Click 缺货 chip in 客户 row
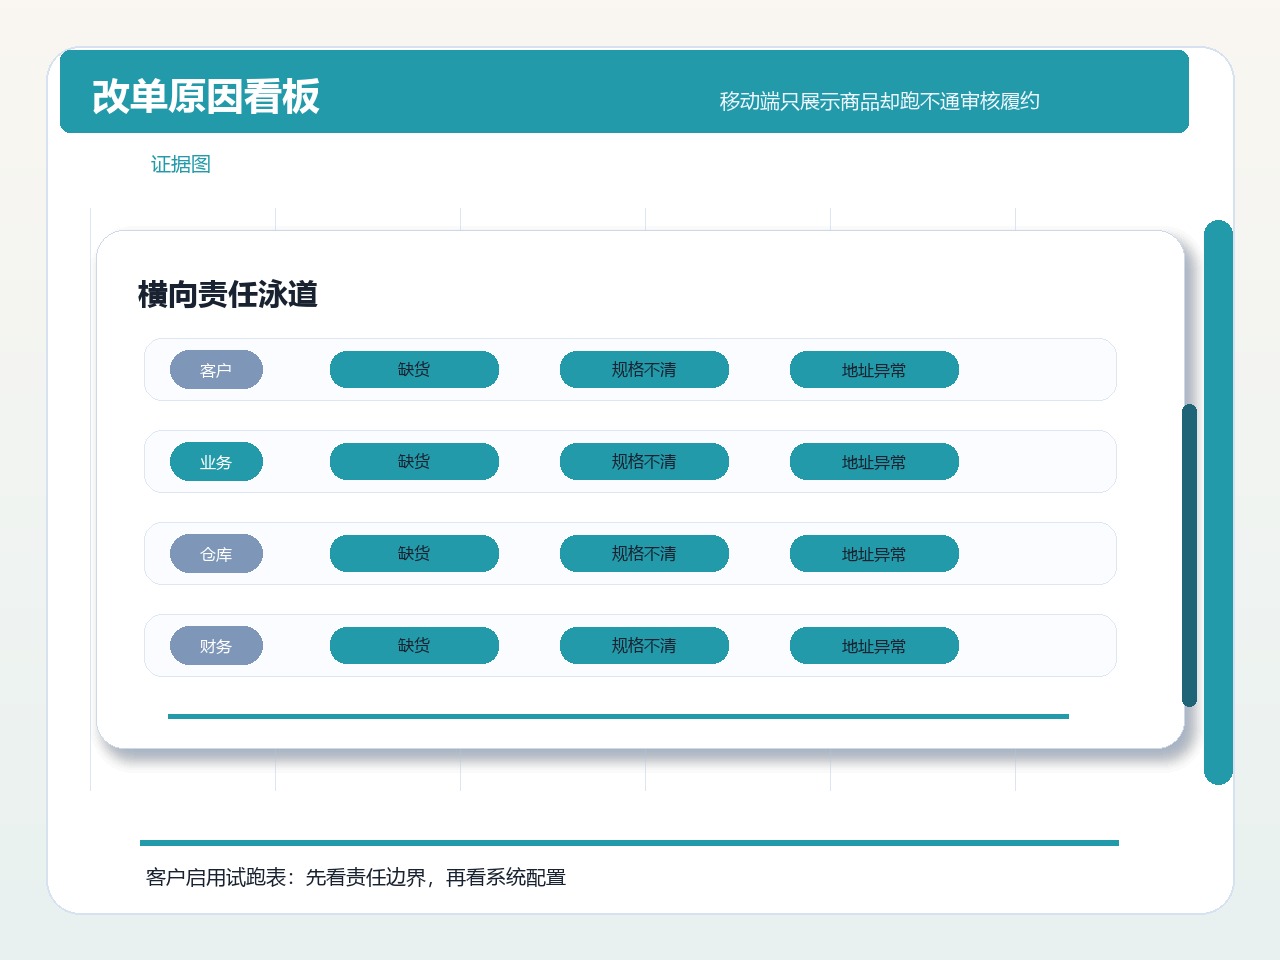Viewport: 1280px width, 960px height. pyautogui.click(x=414, y=370)
